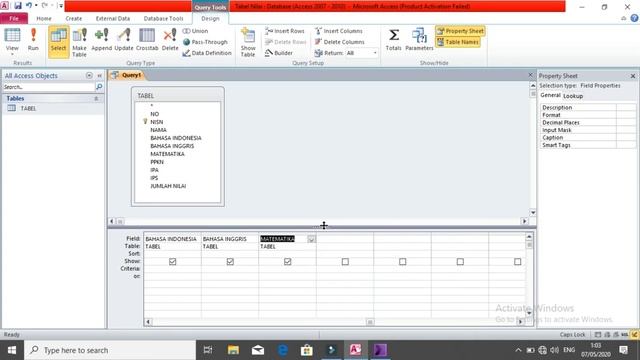
Task: Click the Data Definition query option
Action: [207, 53]
